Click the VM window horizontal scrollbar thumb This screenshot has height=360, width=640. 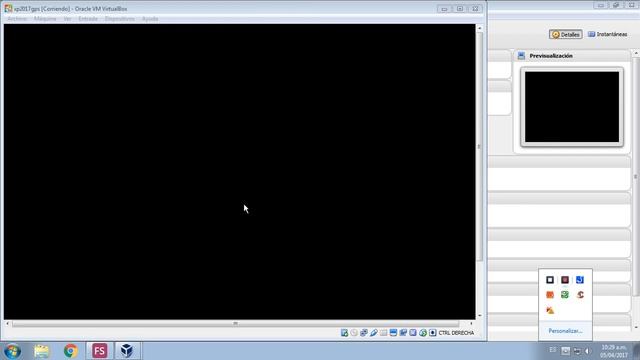tap(236, 324)
